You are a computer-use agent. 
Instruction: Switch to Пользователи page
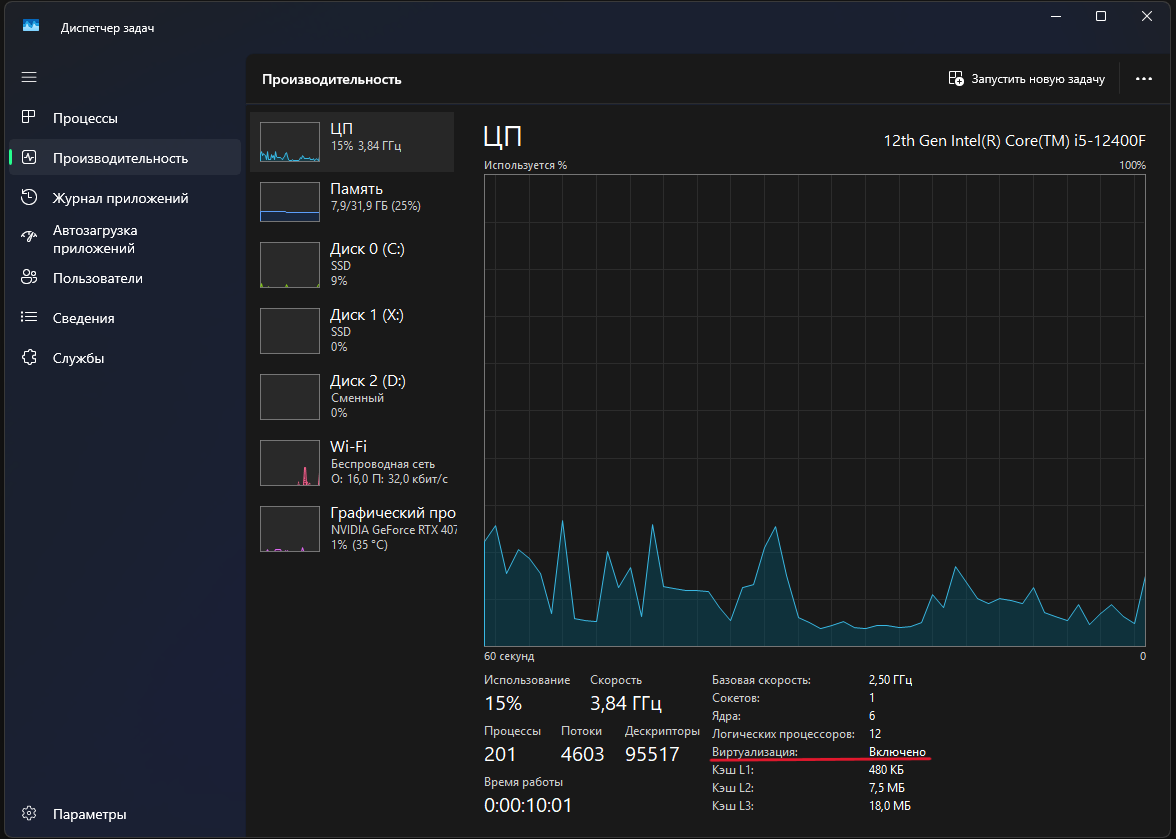pos(124,278)
